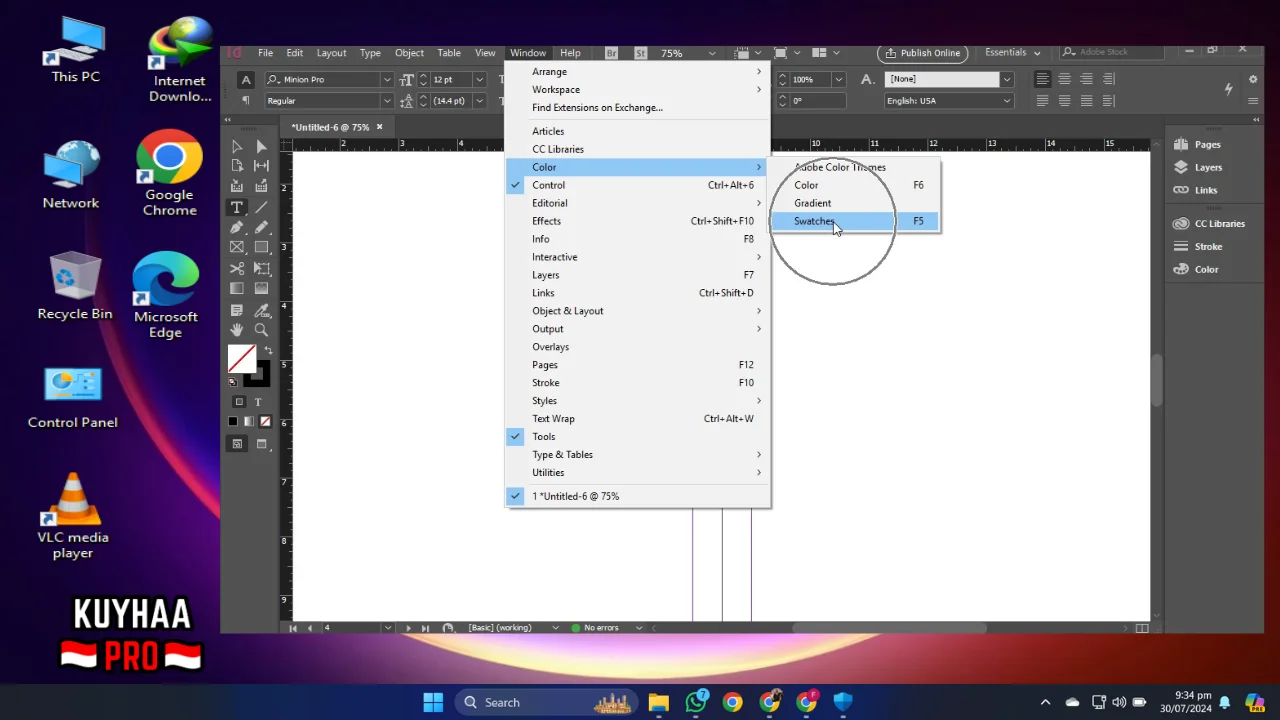Viewport: 1280px width, 720px height.
Task: Pick the Gradient Feather tool
Action: pyautogui.click(x=261, y=288)
